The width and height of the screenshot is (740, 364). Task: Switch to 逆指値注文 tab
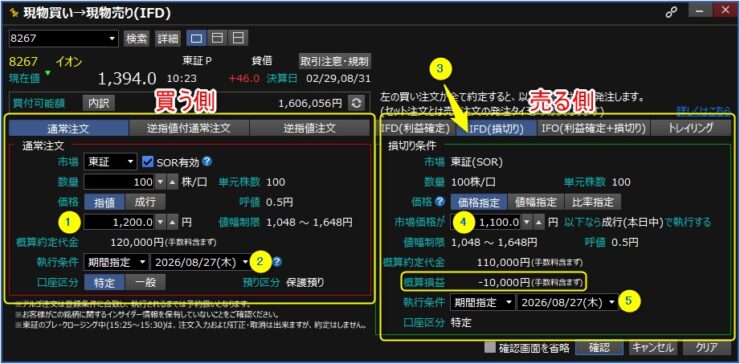[x=310, y=128]
